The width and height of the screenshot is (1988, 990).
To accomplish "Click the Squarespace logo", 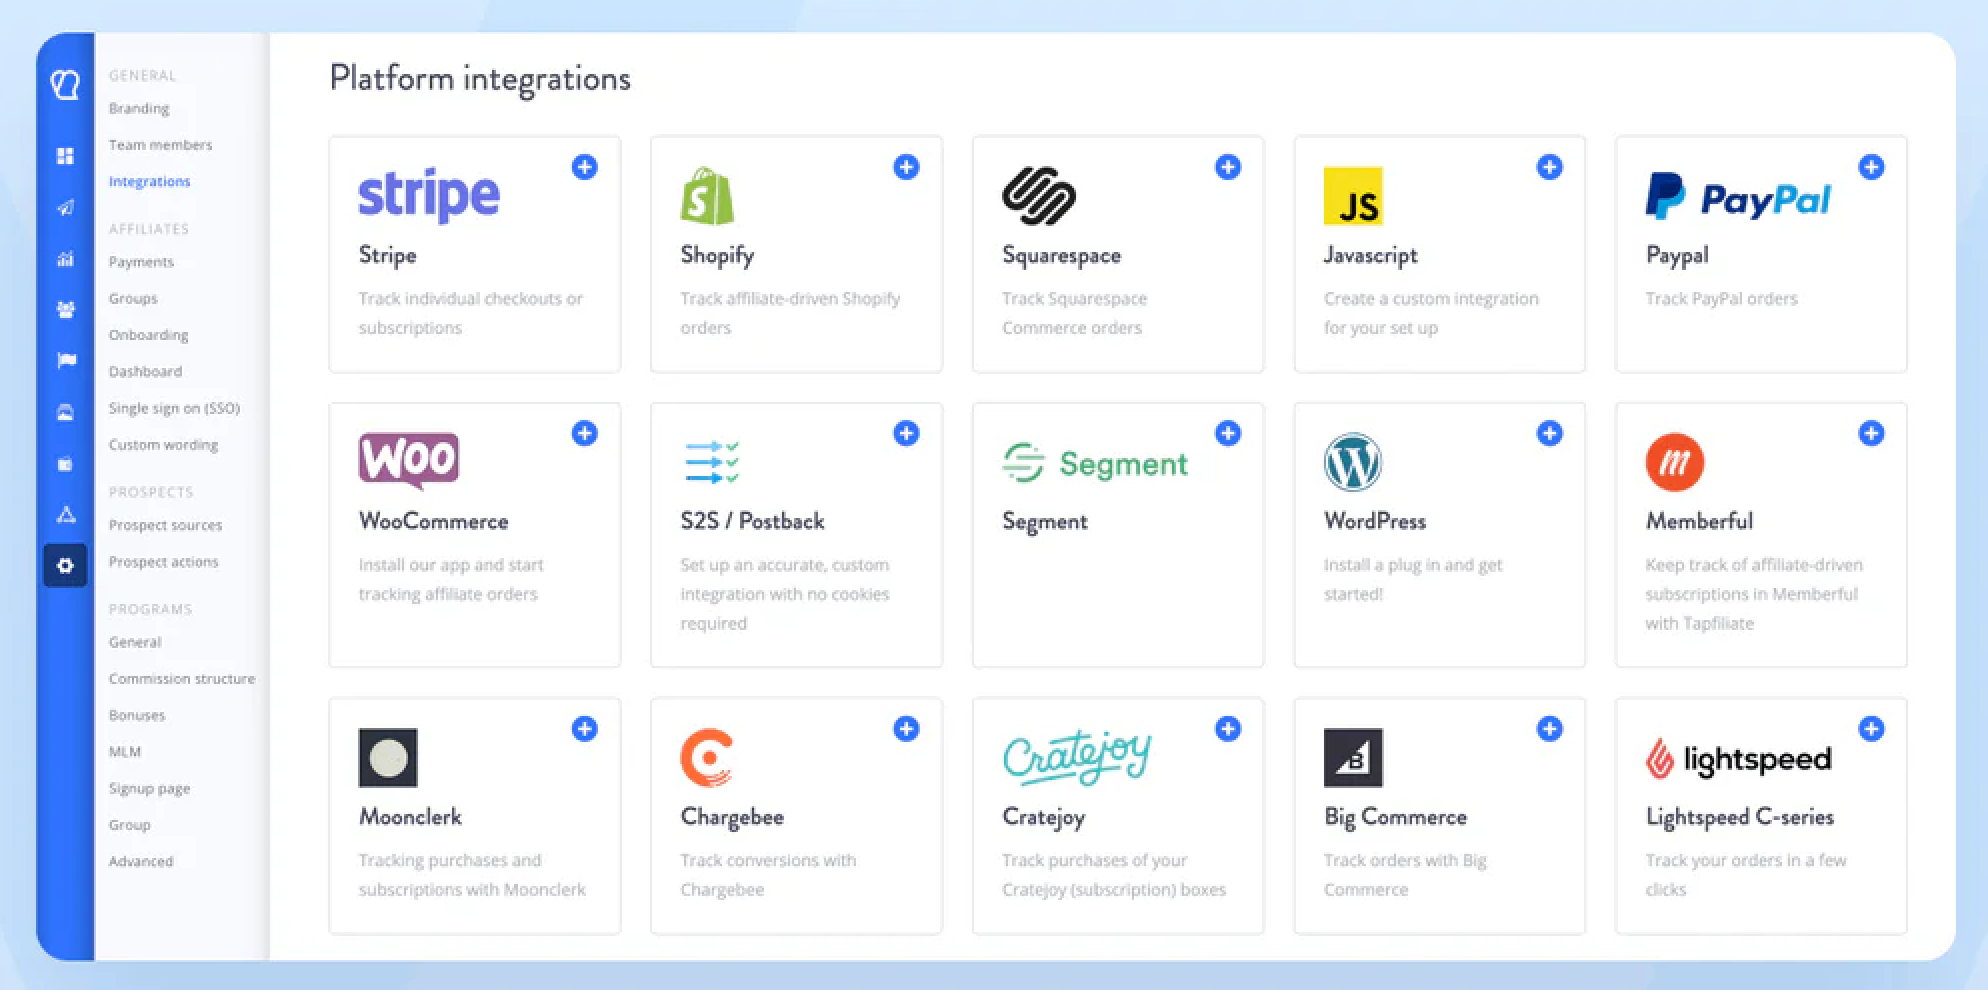I will [1039, 196].
